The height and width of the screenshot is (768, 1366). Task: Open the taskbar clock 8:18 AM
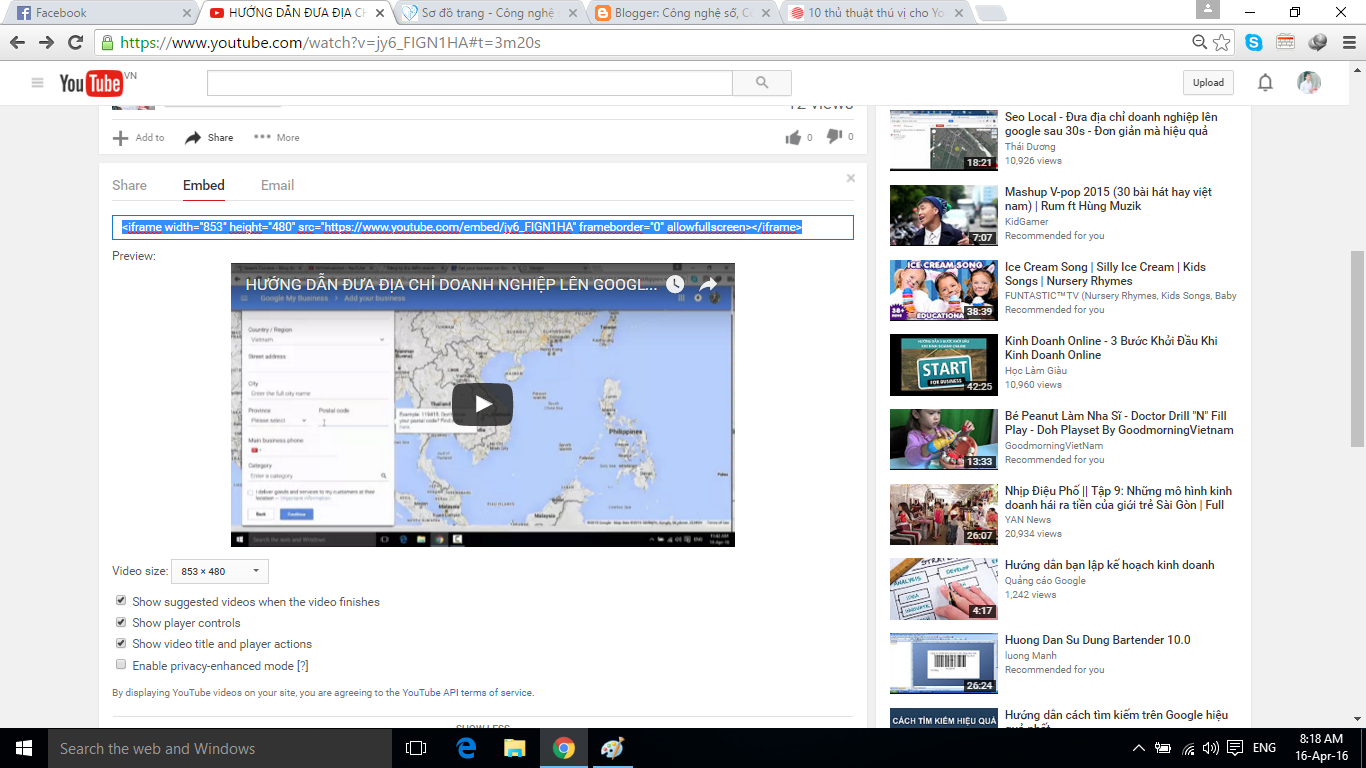point(1320,748)
